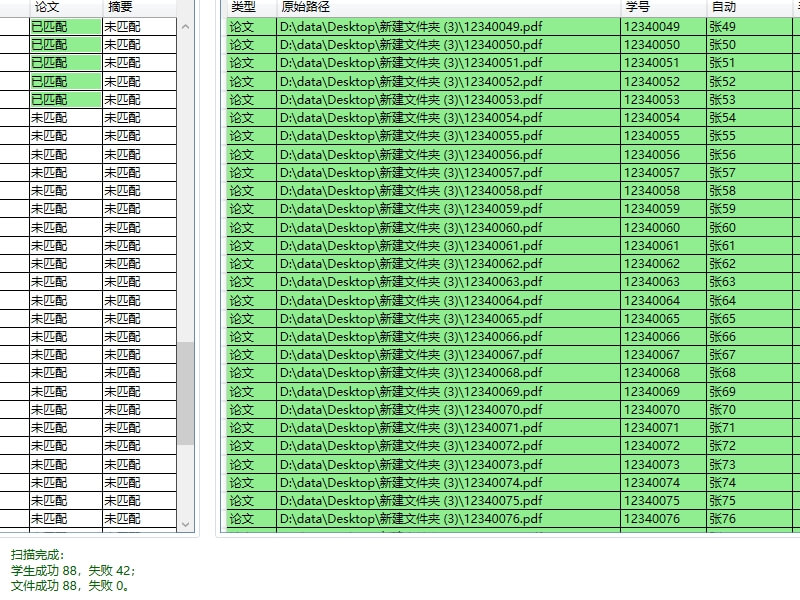800x600 pixels.
Task: Click the 扫描完成 status text
Action: (x=37, y=554)
